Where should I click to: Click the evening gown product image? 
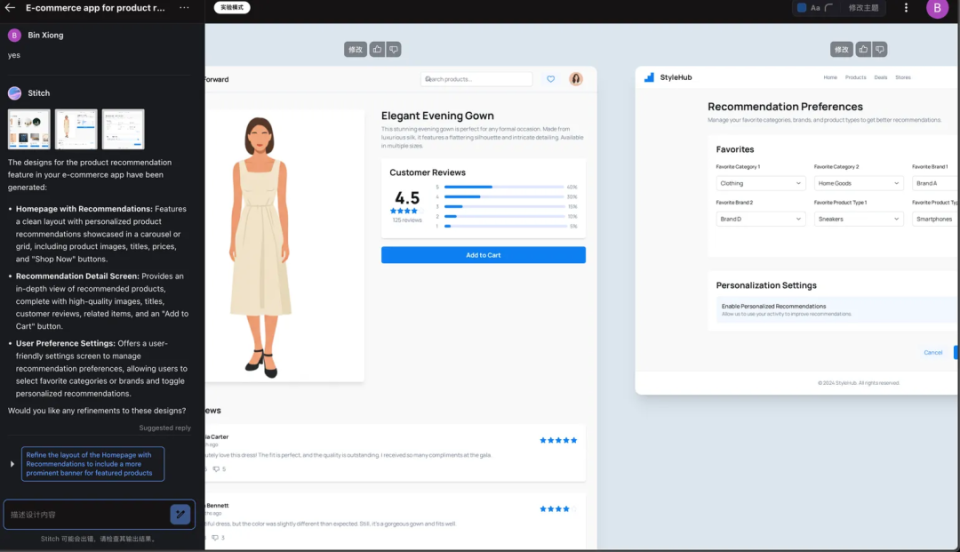[x=261, y=246]
